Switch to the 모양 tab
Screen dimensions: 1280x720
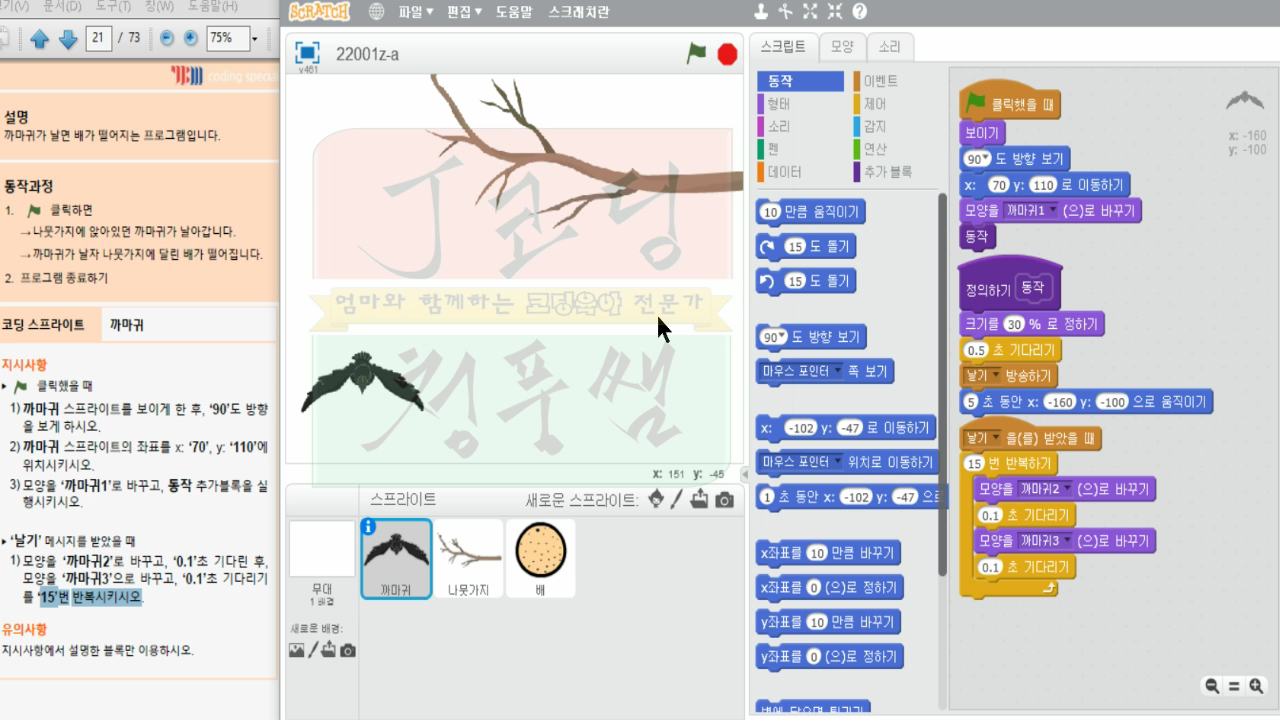coord(842,46)
